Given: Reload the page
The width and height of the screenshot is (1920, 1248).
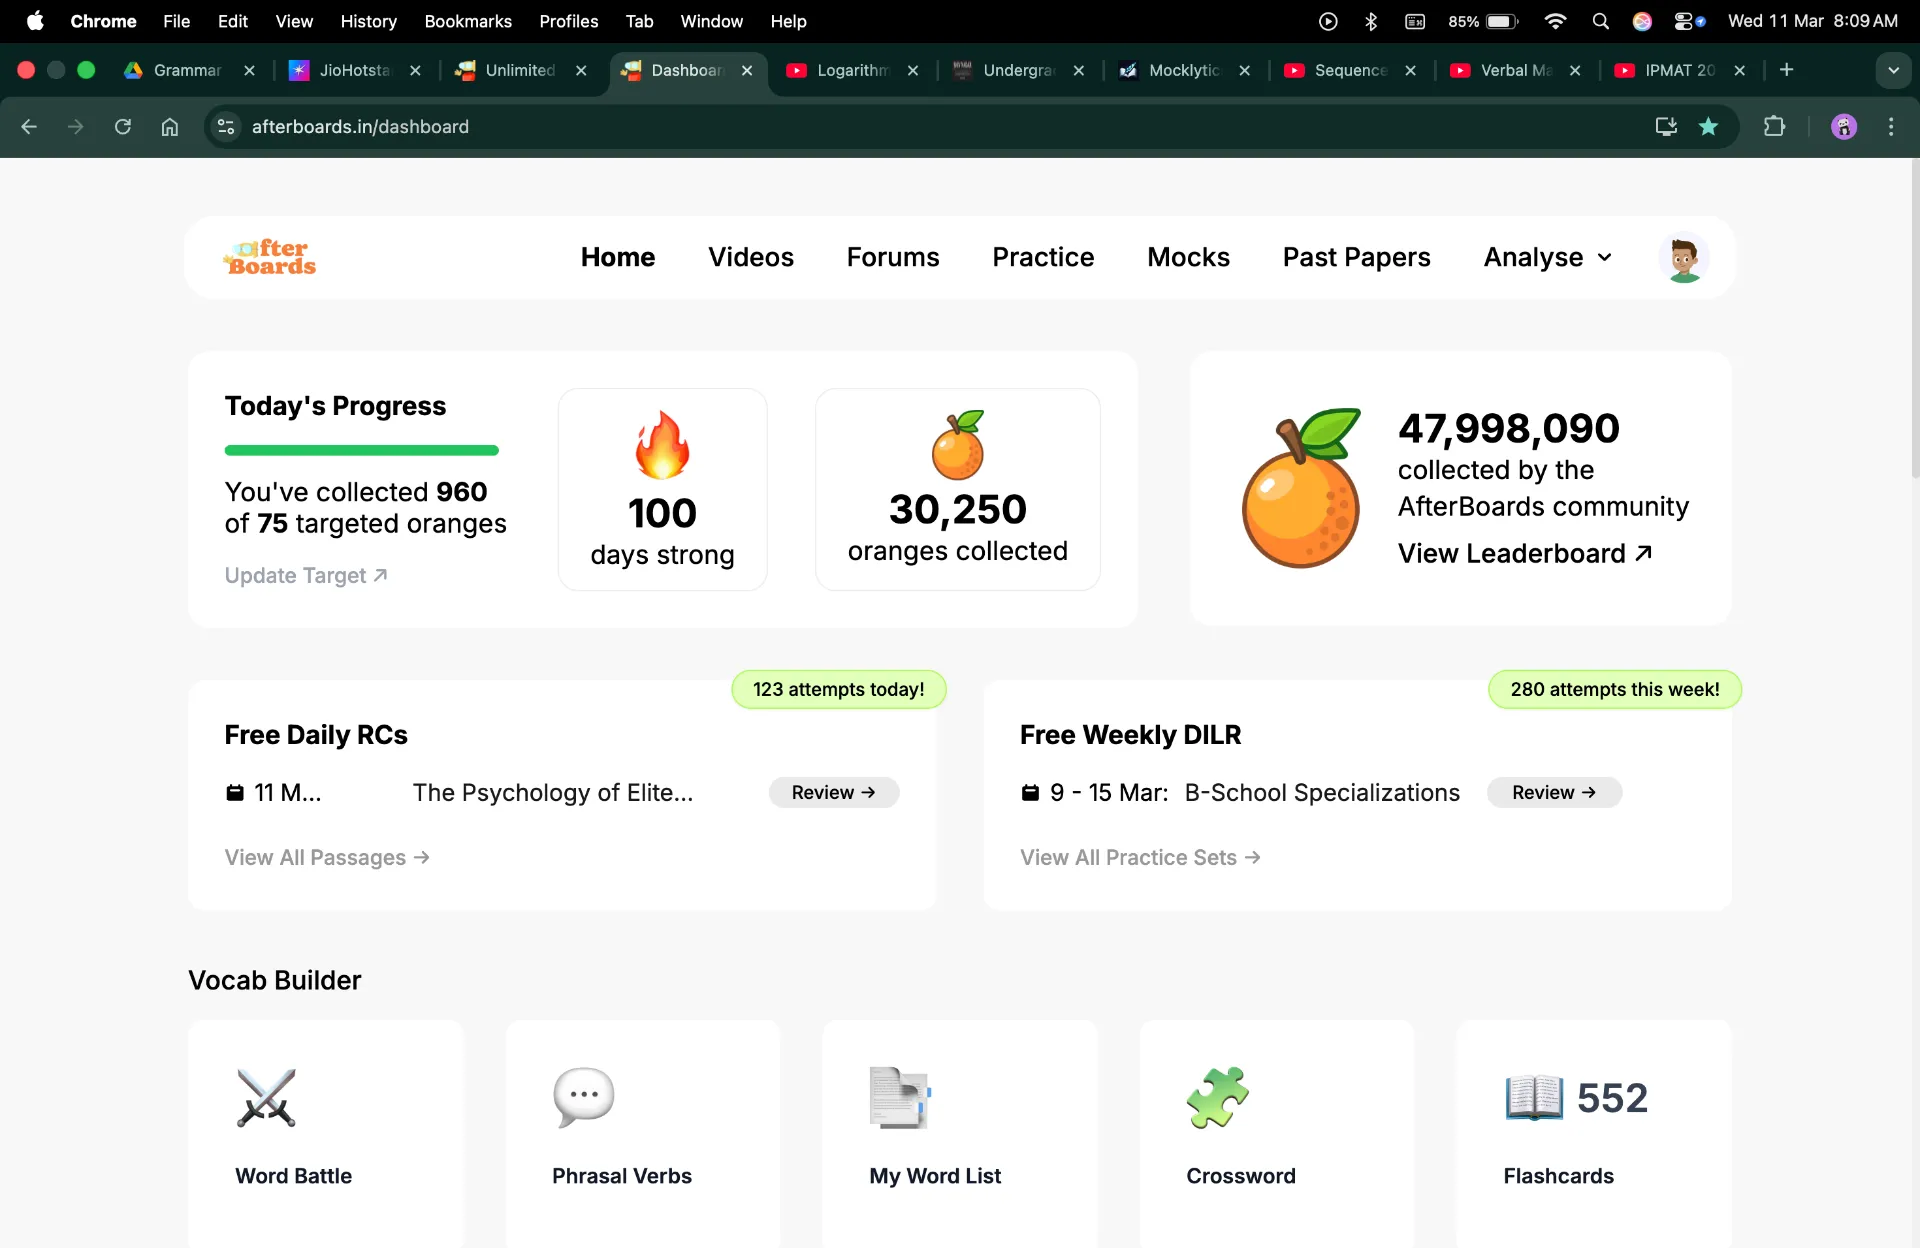Looking at the screenshot, I should point(123,126).
